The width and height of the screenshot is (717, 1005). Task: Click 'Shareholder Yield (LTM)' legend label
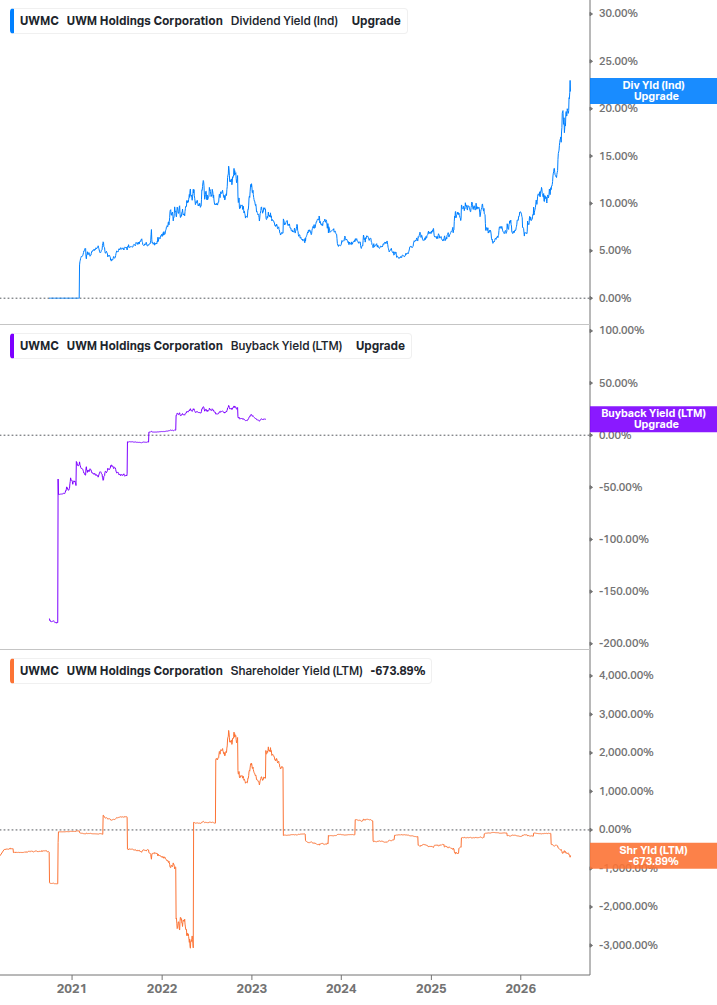click(297, 670)
